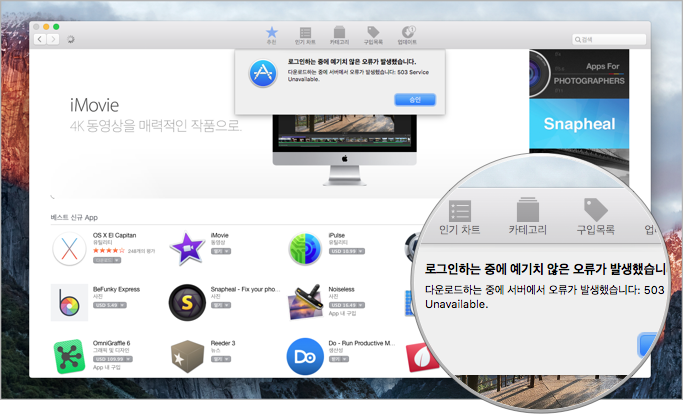
Task: Open the Snapheal app icon
Action: 187,302
